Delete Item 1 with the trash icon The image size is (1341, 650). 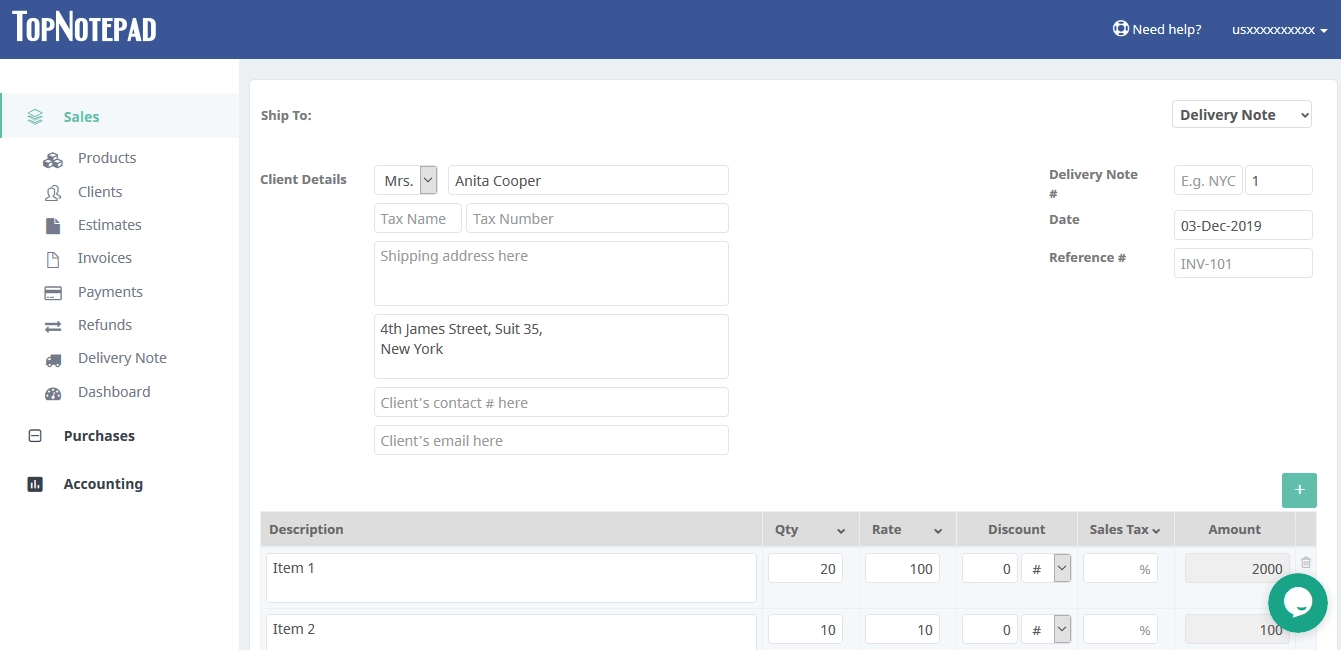[x=1305, y=562]
